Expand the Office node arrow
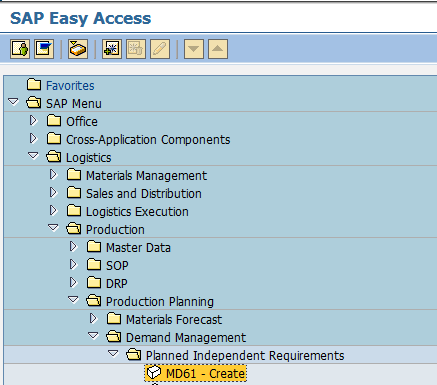 33,120
